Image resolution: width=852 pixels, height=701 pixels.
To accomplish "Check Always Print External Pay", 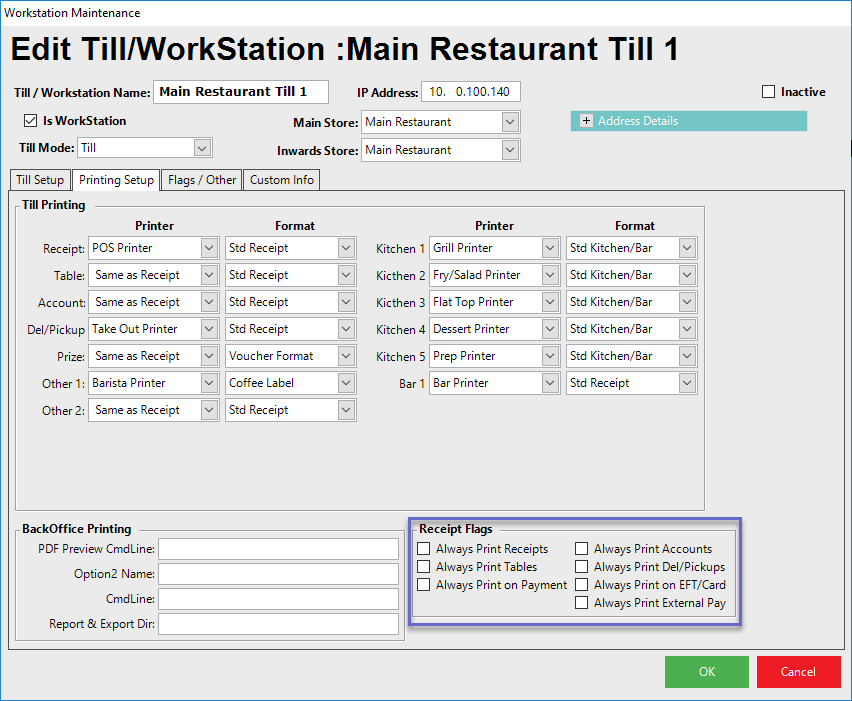I will pos(582,603).
